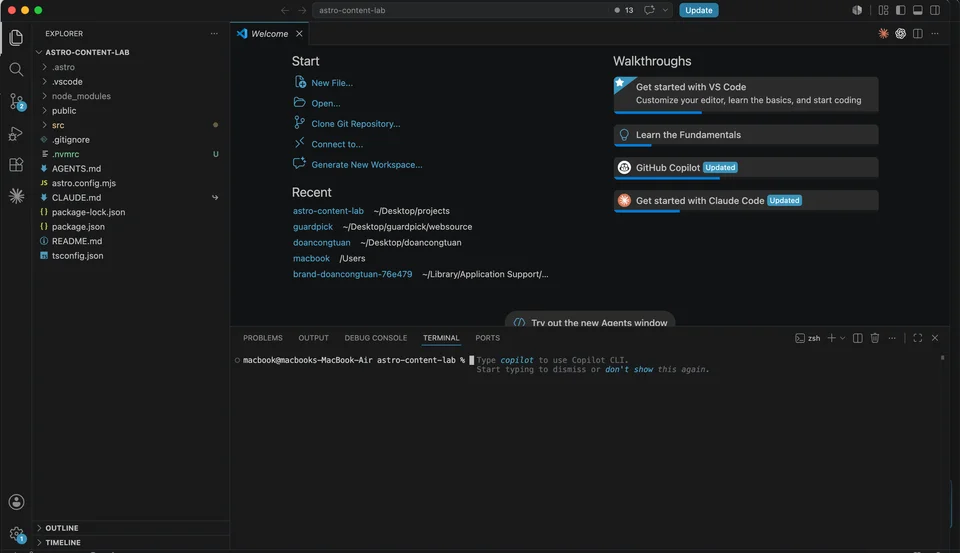Switch to the Debug Console tab
Image resolution: width=960 pixels, height=553 pixels.
375,338
